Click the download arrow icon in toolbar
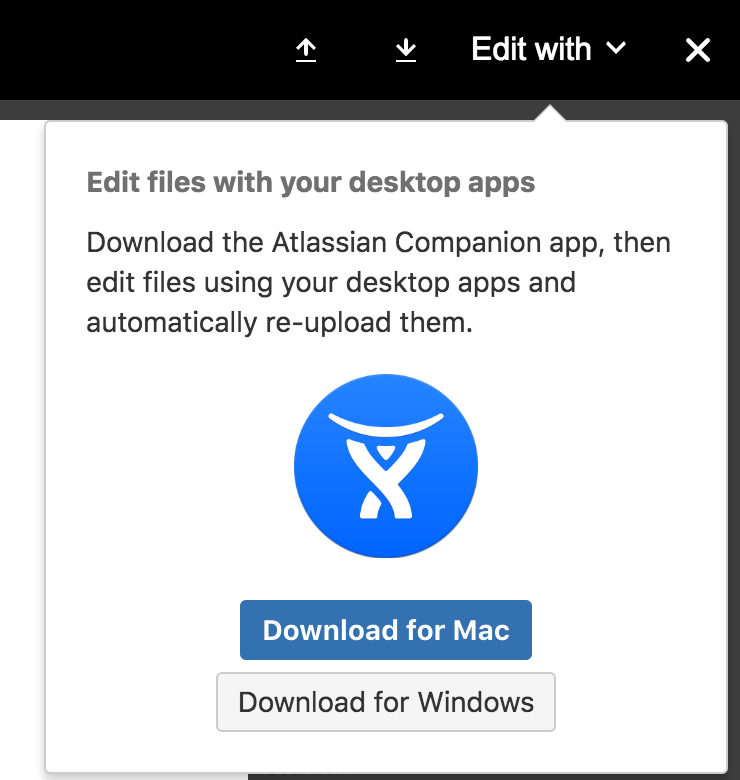This screenshot has height=780, width=740. [x=406, y=50]
